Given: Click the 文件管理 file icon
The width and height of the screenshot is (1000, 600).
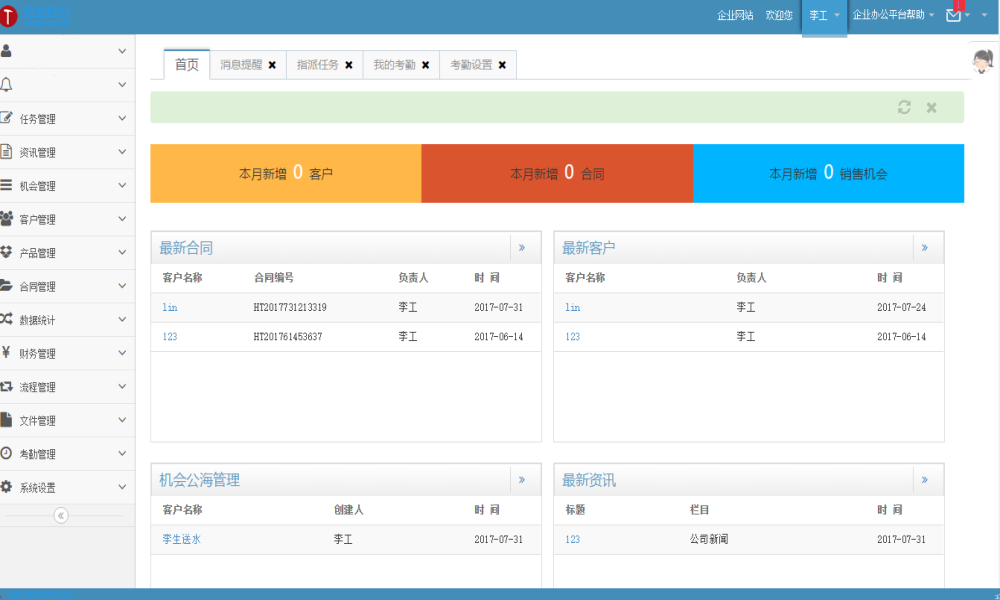Looking at the screenshot, I should tap(6, 420).
